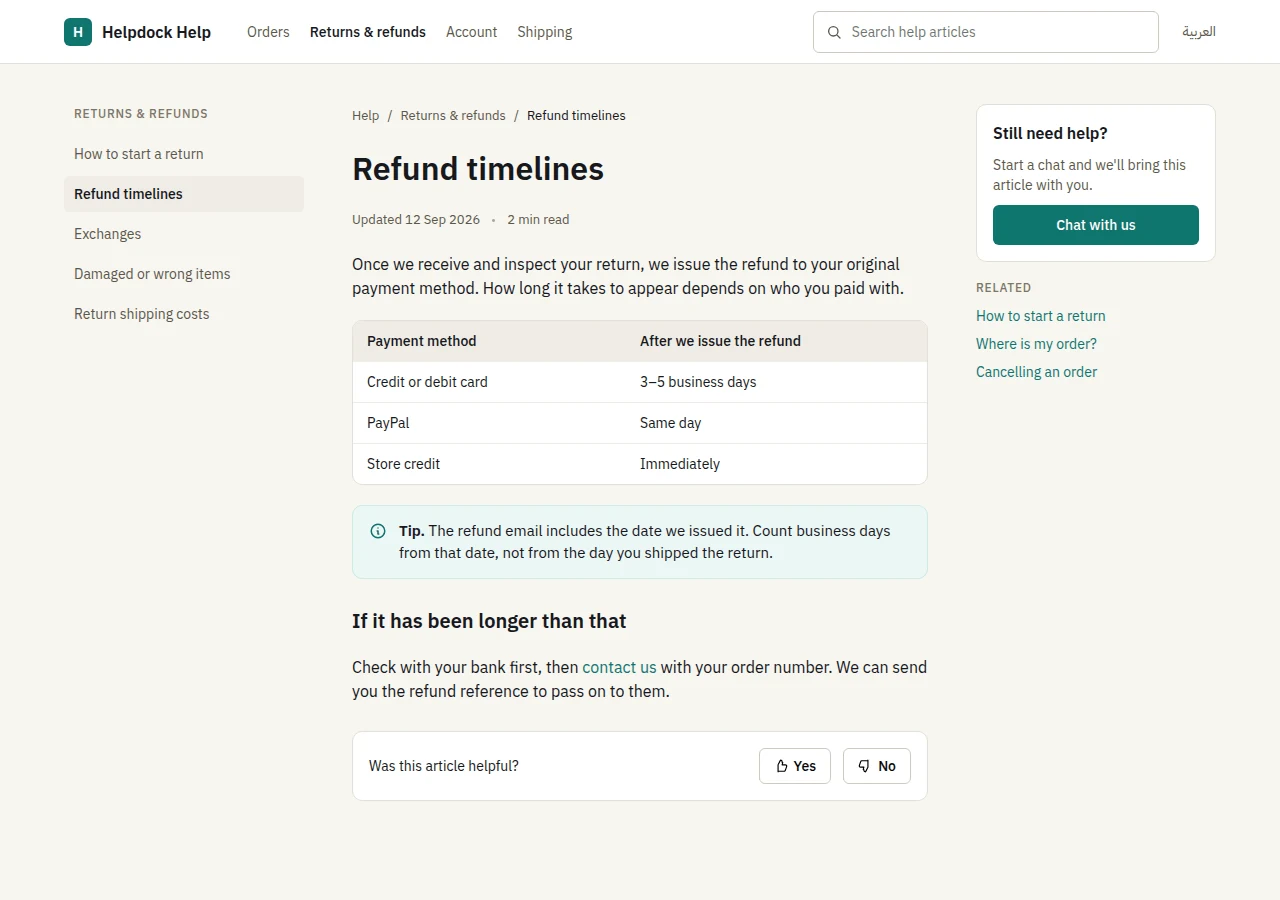This screenshot has width=1280, height=900.
Task: Open Helpdock Help home title
Action: (156, 32)
